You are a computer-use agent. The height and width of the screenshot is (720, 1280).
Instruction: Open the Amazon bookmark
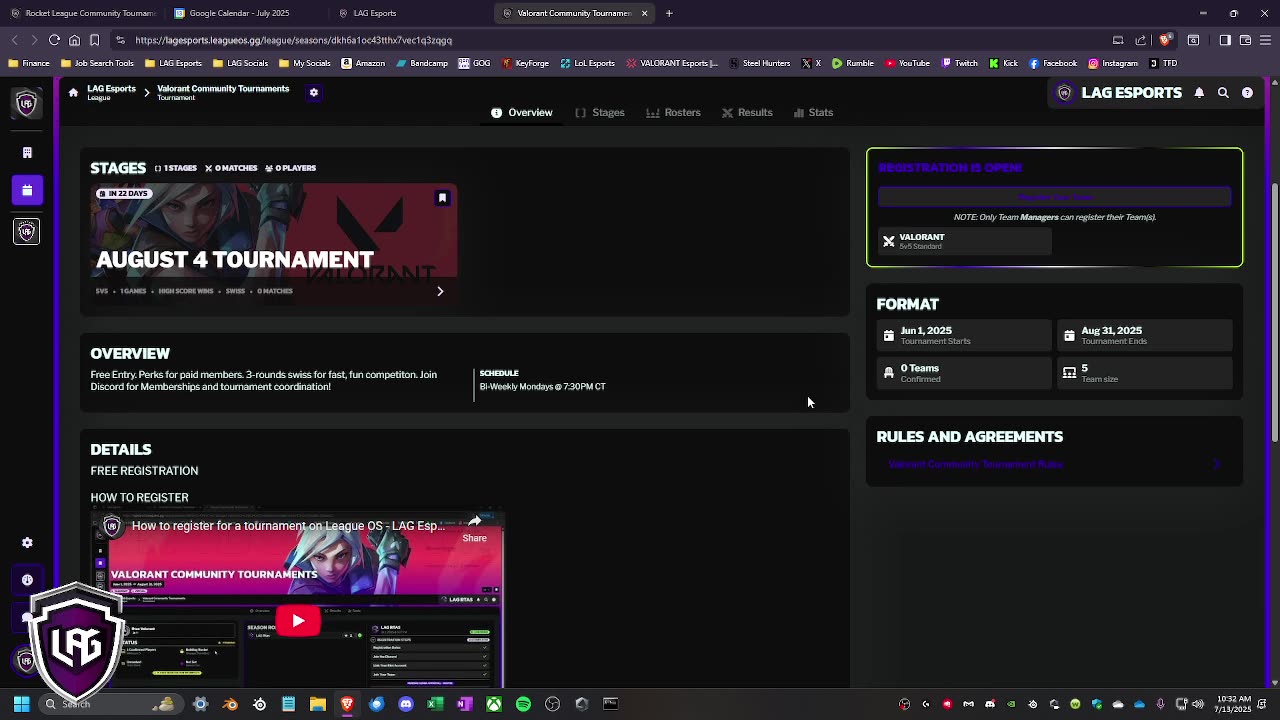pos(363,63)
